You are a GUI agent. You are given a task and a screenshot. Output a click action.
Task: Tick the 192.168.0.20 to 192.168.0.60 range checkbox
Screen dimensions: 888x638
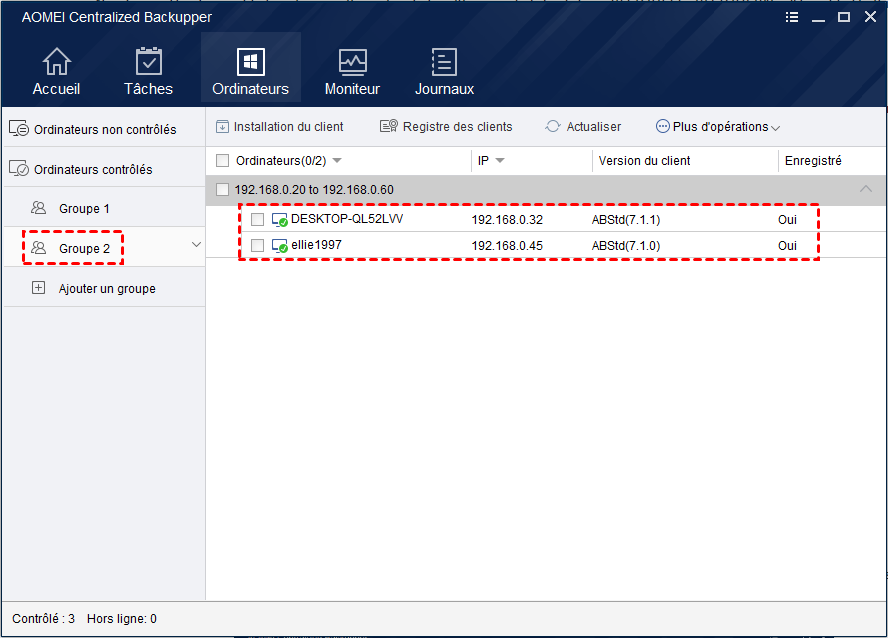pos(223,190)
